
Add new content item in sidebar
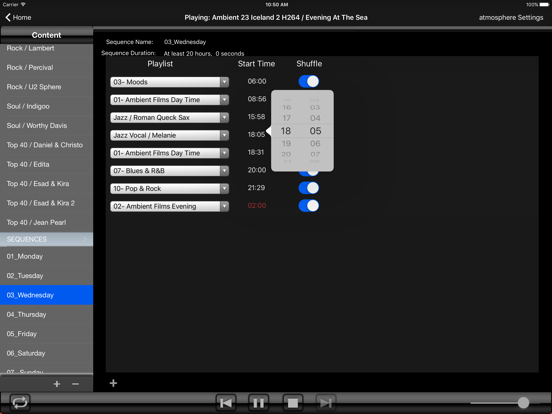[x=57, y=384]
